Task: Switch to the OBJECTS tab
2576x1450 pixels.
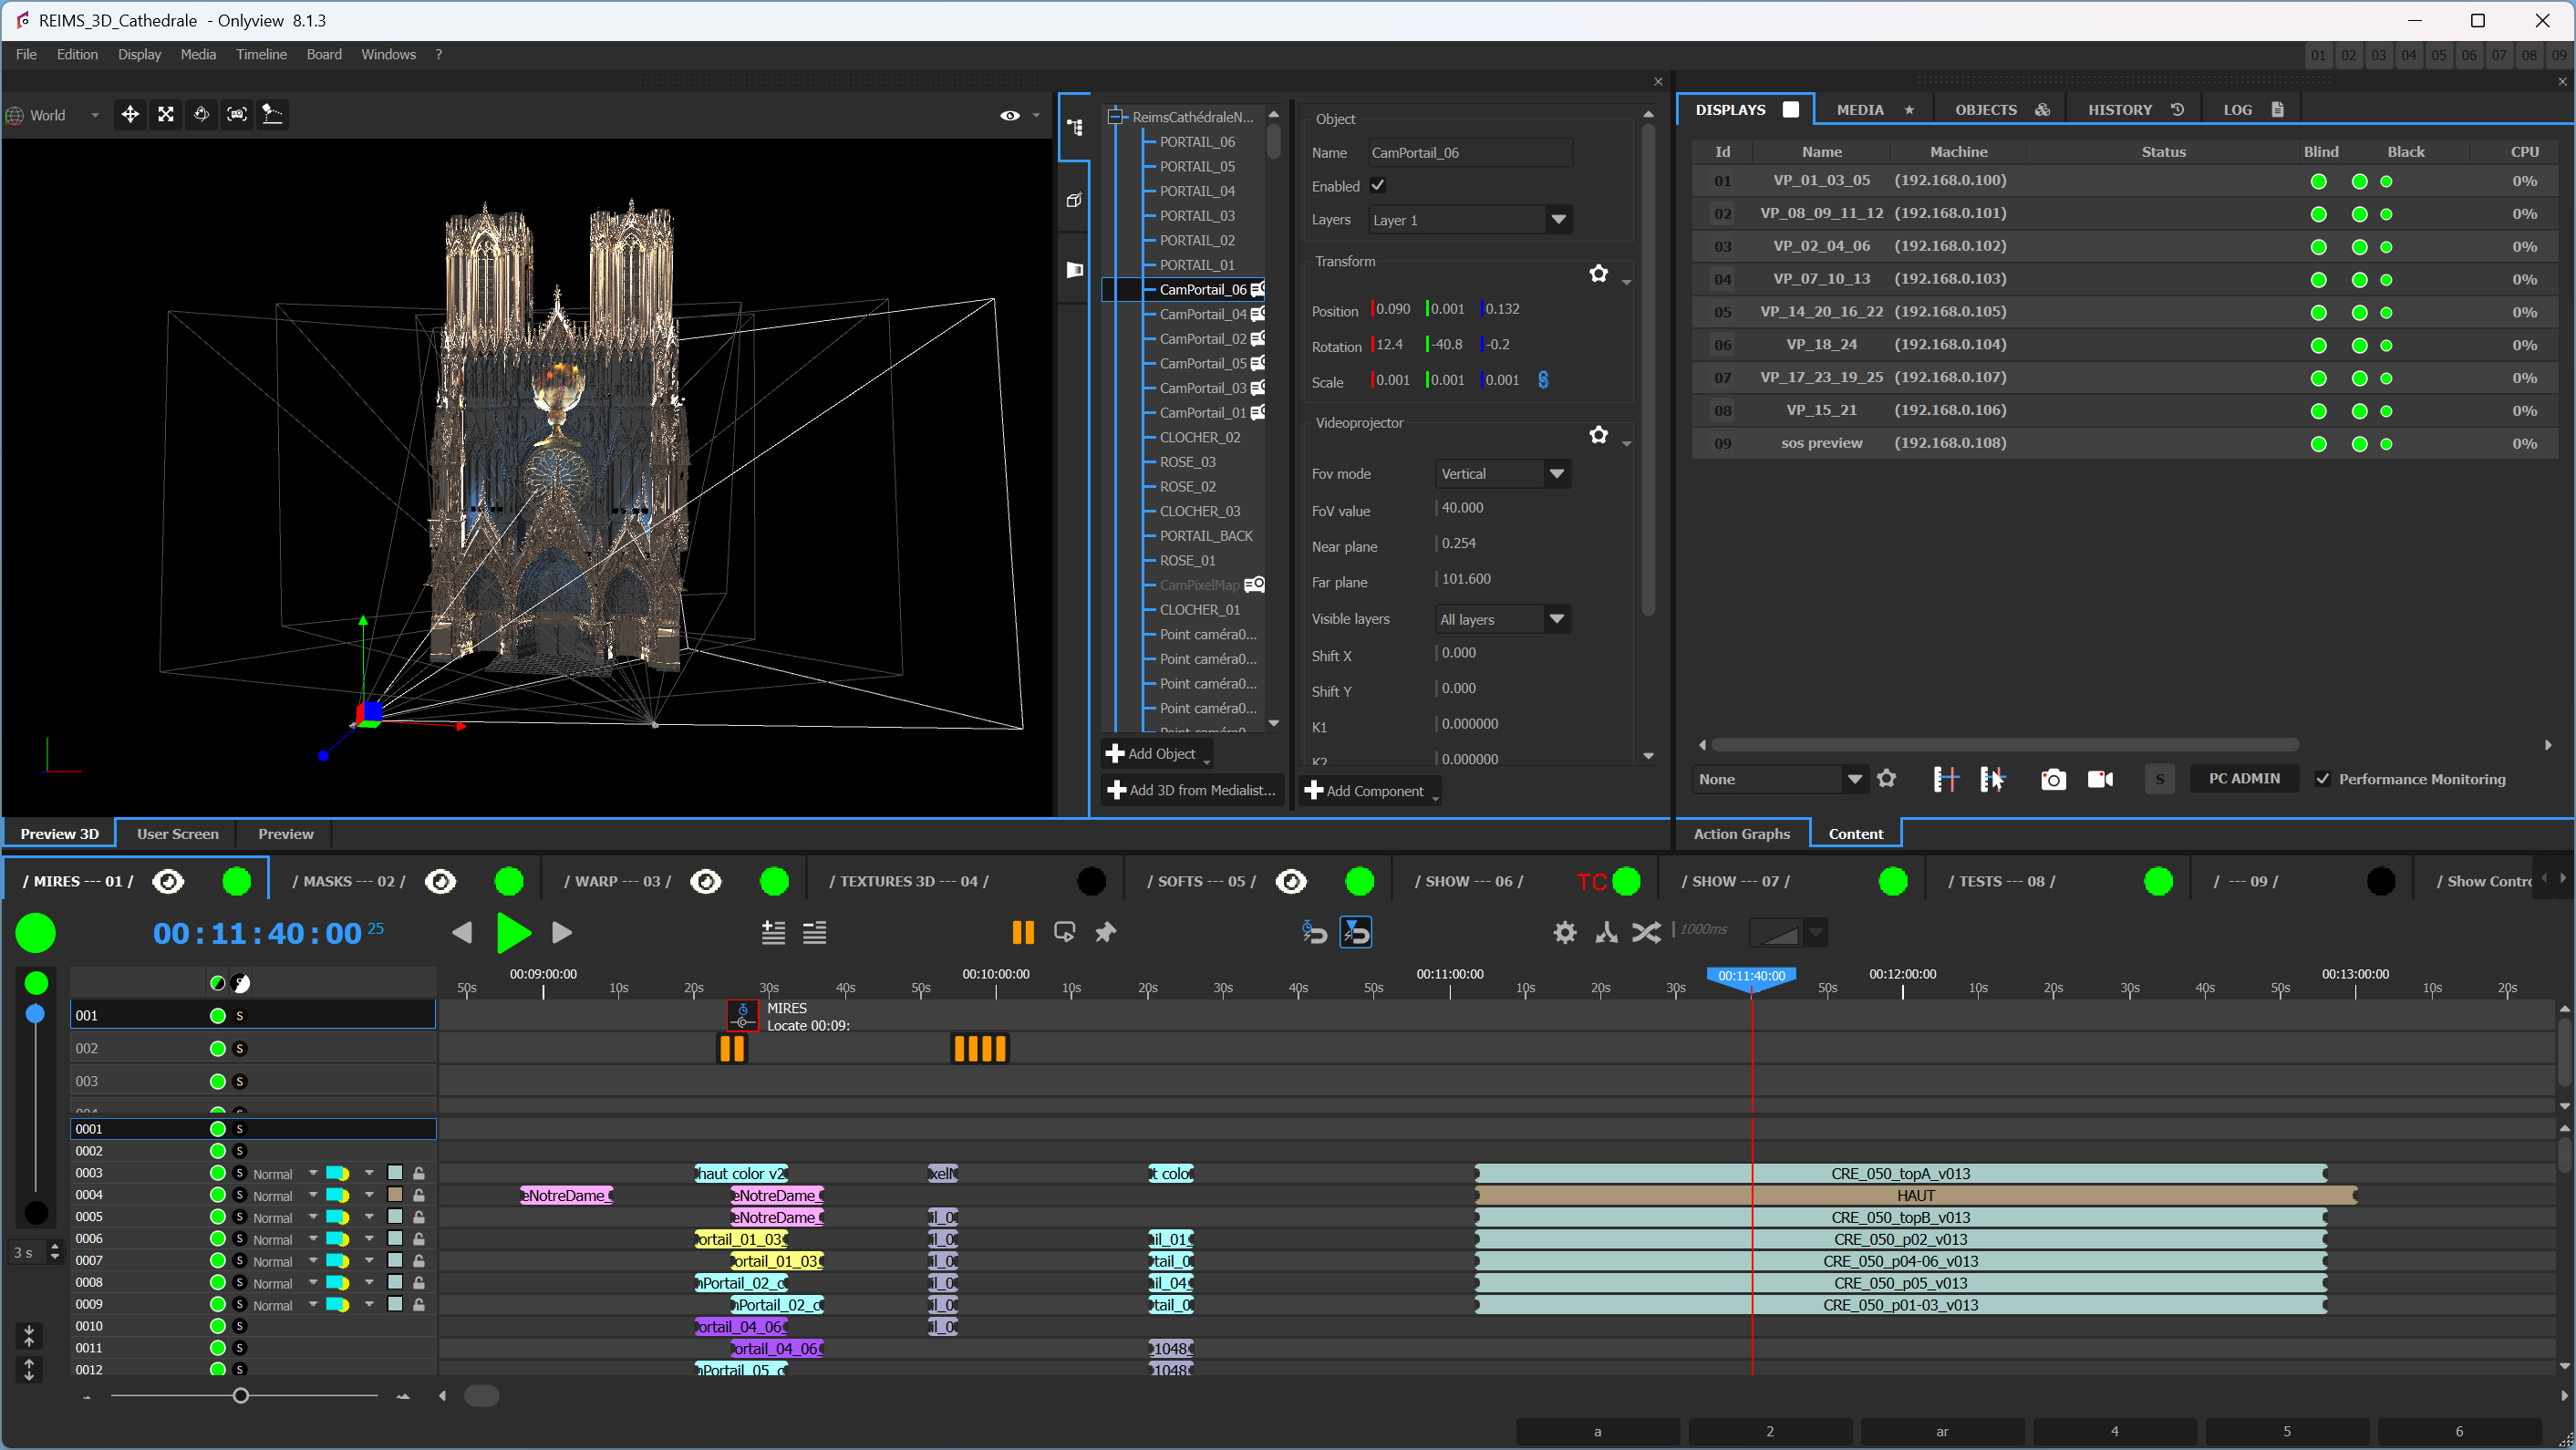Action: pyautogui.click(x=1985, y=110)
